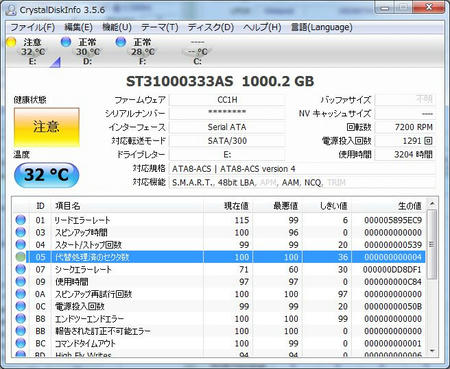Select row 04 スタート/ストップ回数

click(x=219, y=245)
